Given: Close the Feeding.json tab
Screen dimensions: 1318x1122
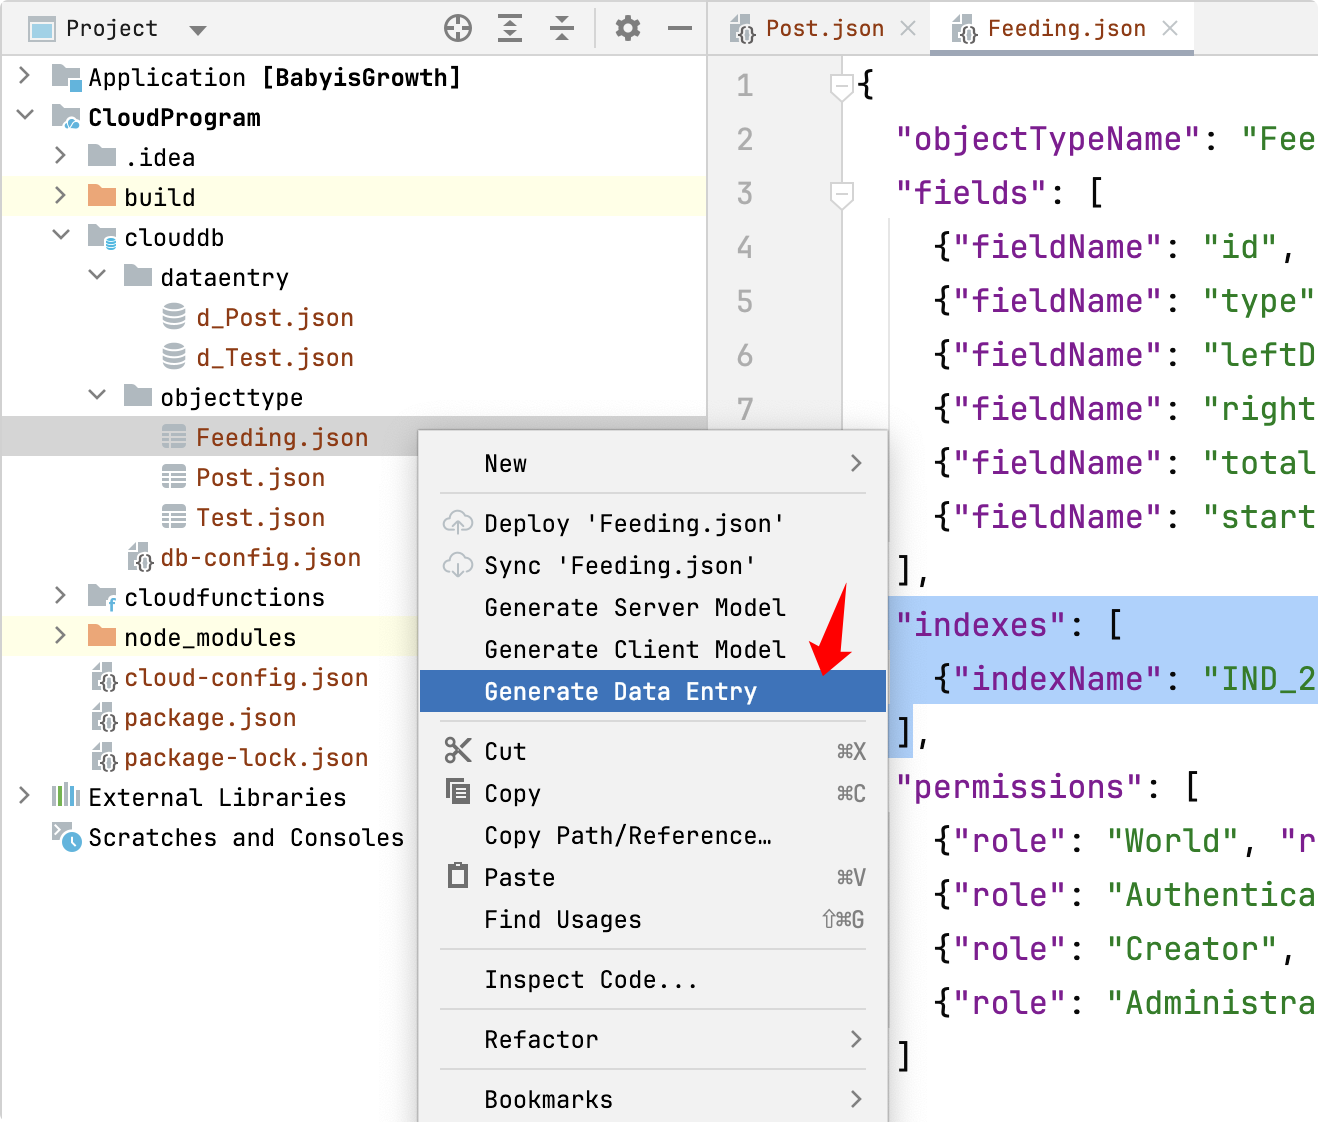Looking at the screenshot, I should coord(1170,29).
